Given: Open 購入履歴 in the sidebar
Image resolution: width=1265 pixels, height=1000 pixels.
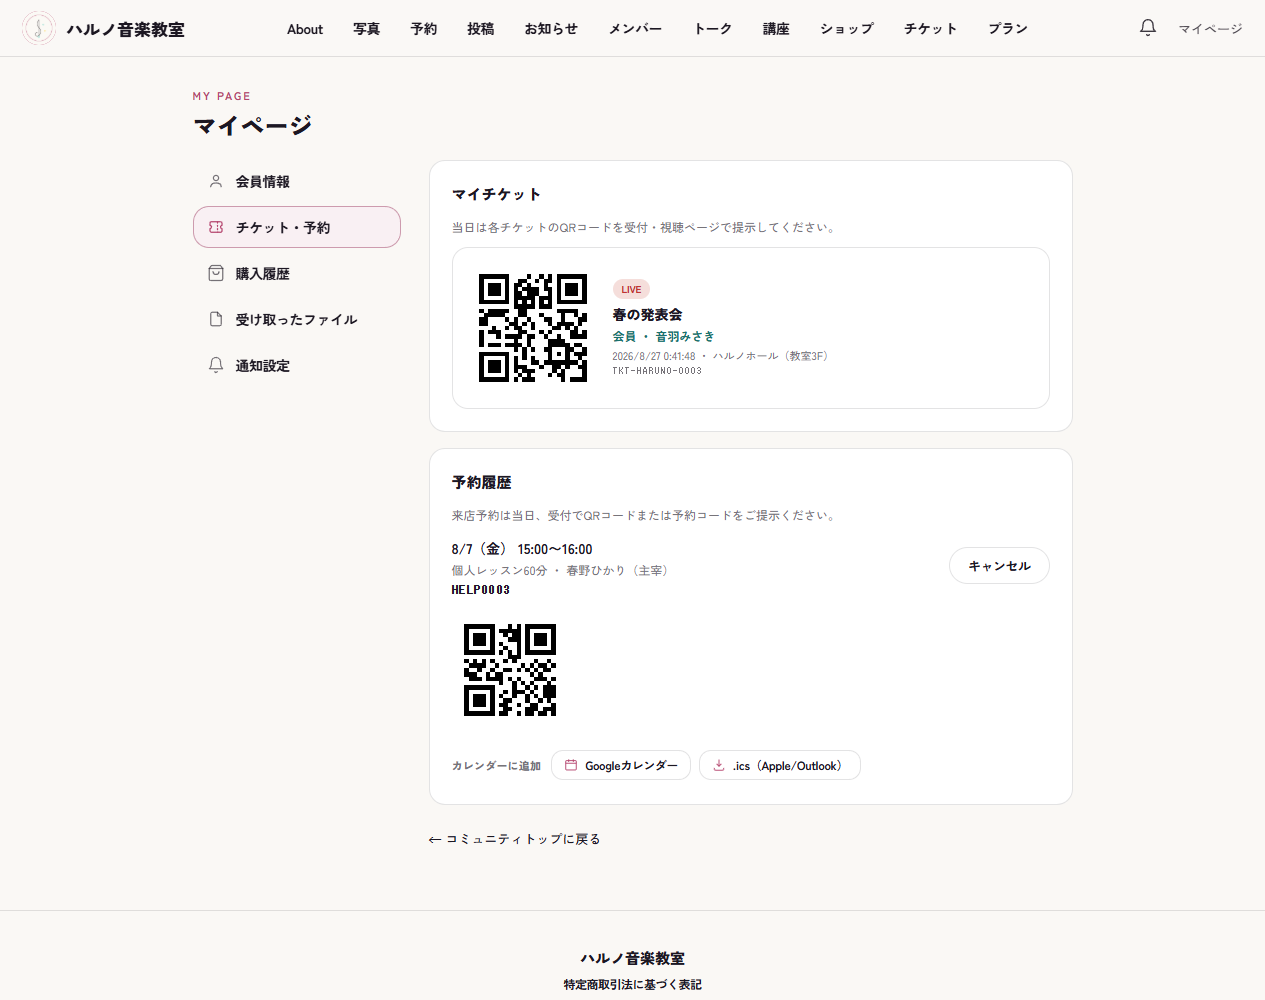Looking at the screenshot, I should [297, 273].
